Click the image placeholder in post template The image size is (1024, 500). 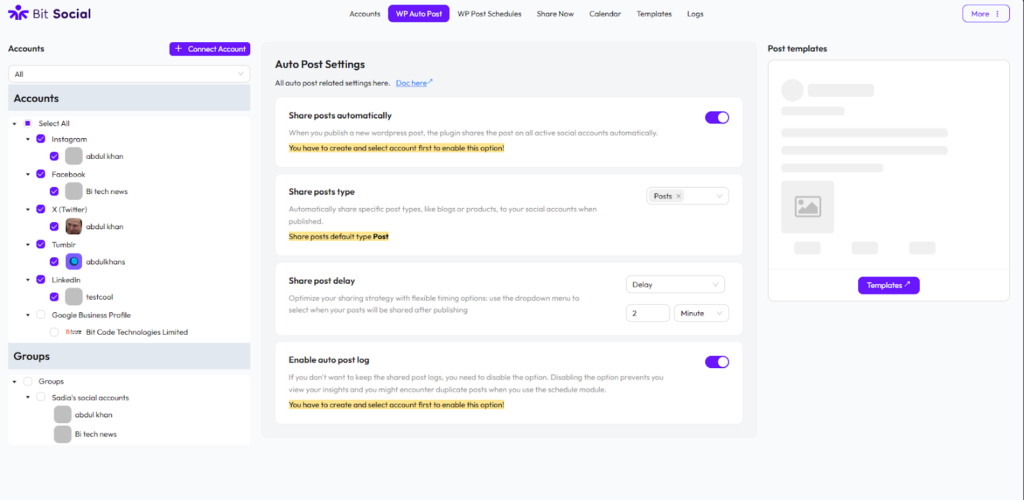click(x=807, y=207)
